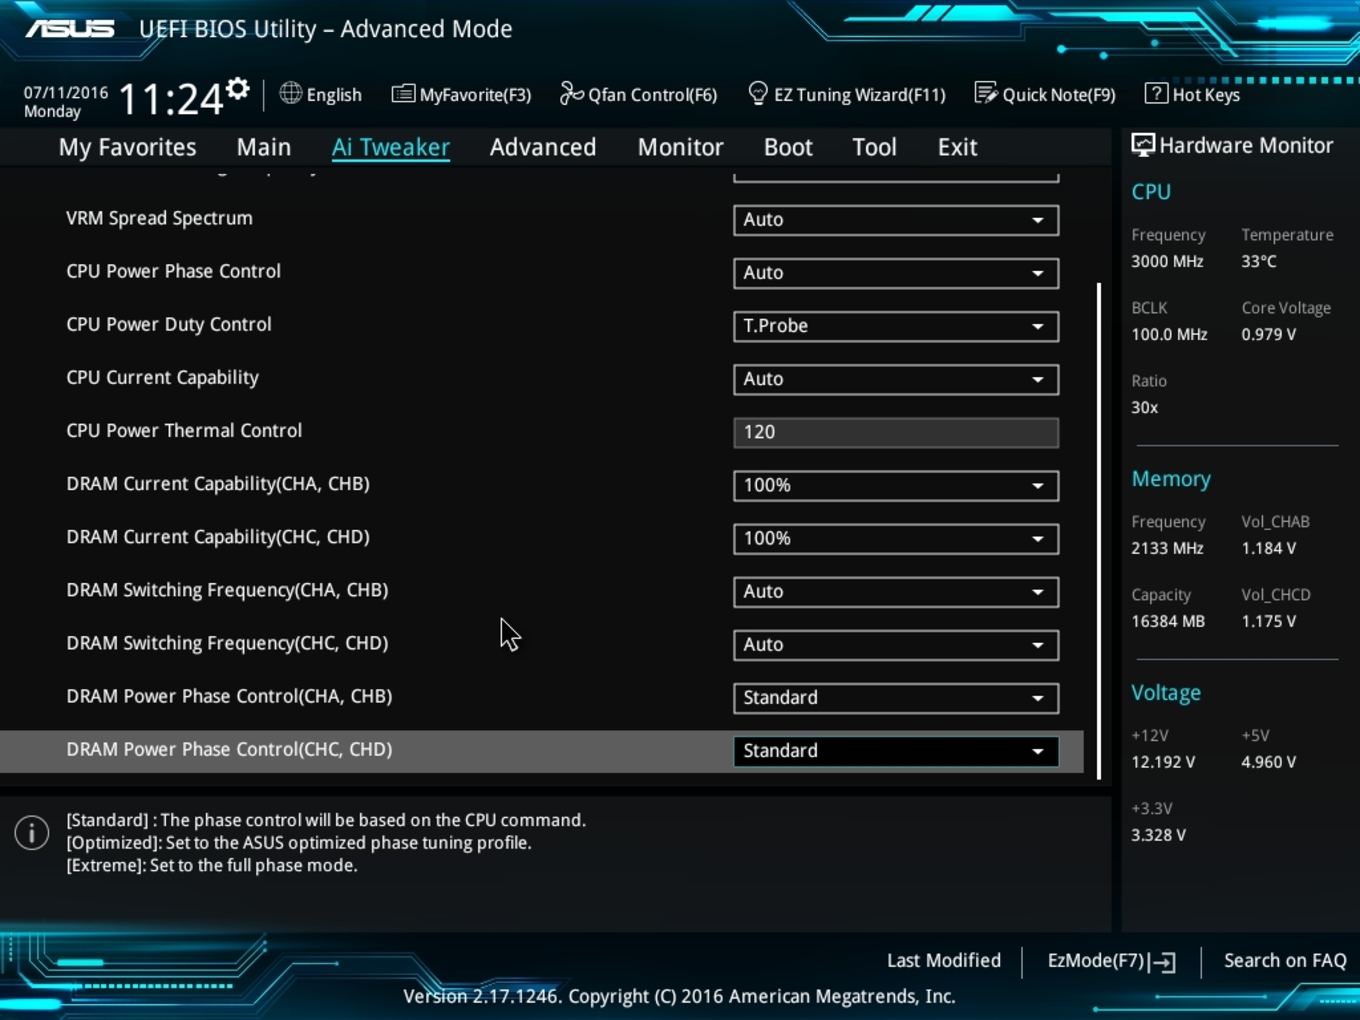Screen dimensions: 1360x1020
Task: Click the Last Modified button
Action: [x=944, y=960]
